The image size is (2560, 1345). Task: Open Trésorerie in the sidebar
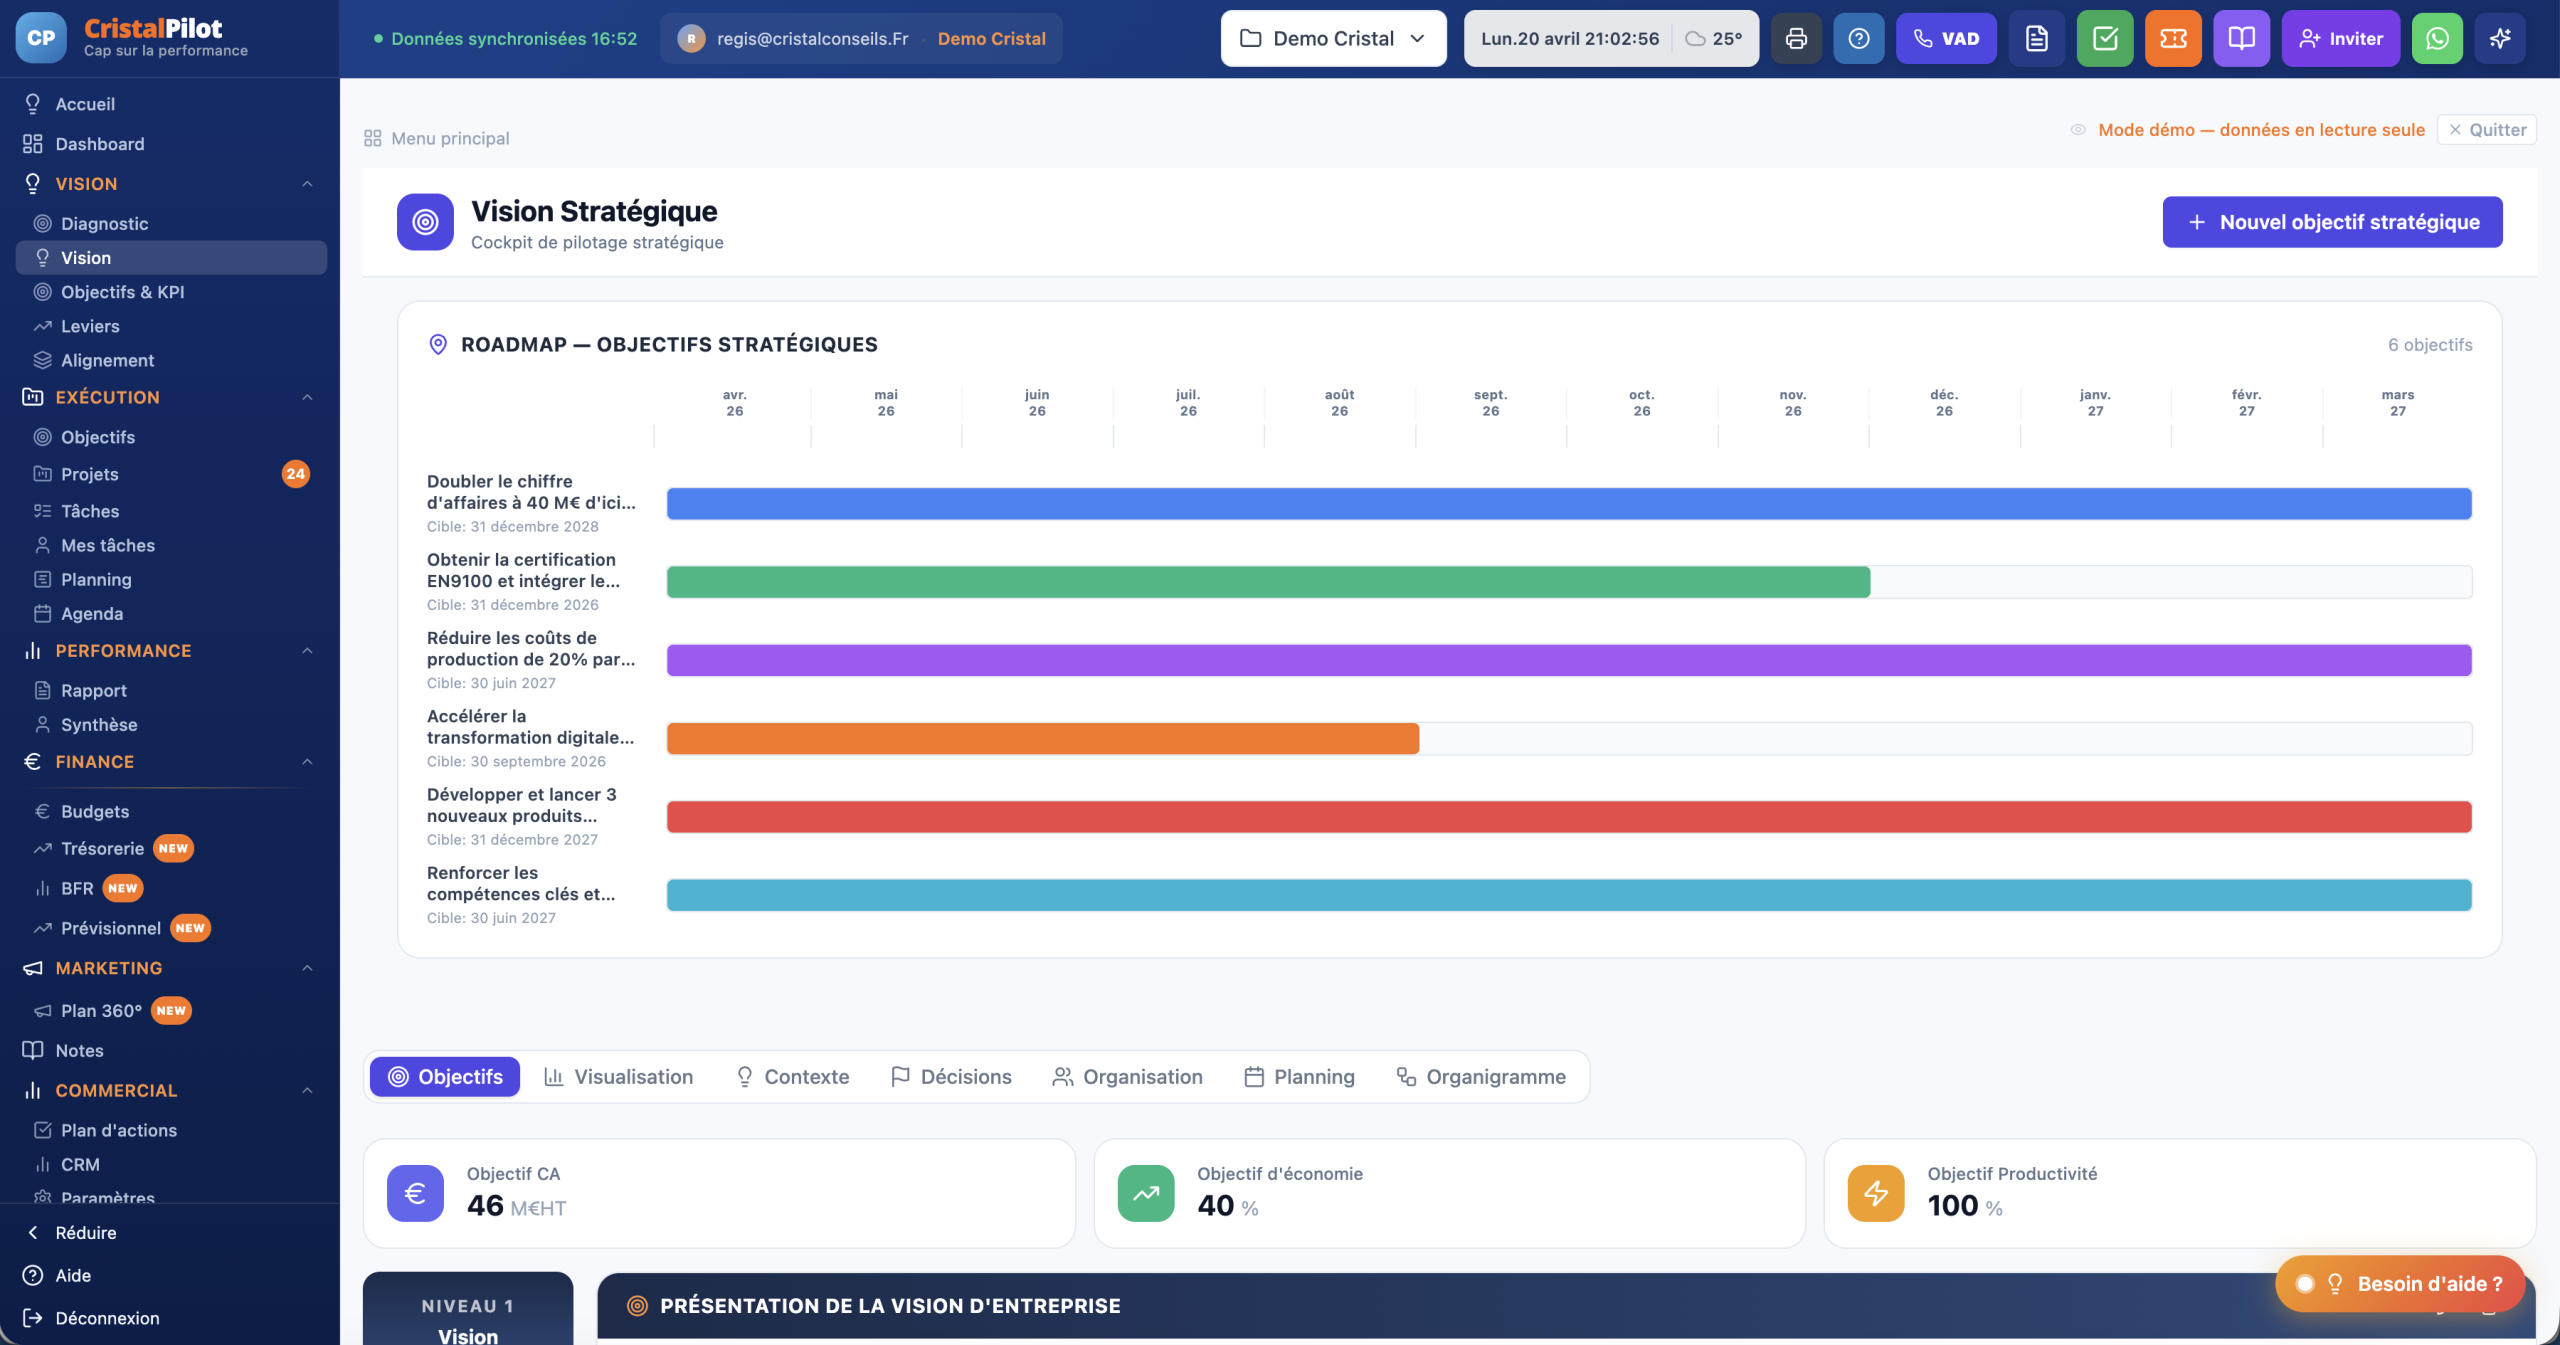102,849
